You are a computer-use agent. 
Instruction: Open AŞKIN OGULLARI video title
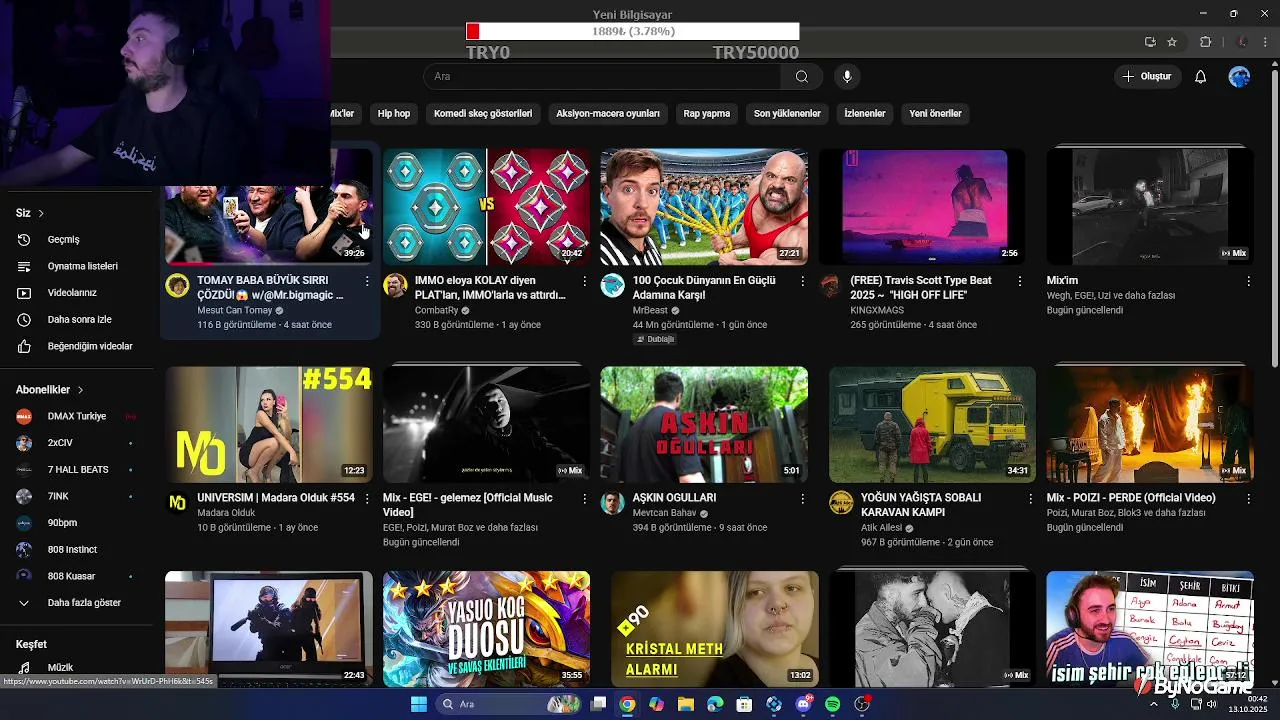[x=674, y=498]
